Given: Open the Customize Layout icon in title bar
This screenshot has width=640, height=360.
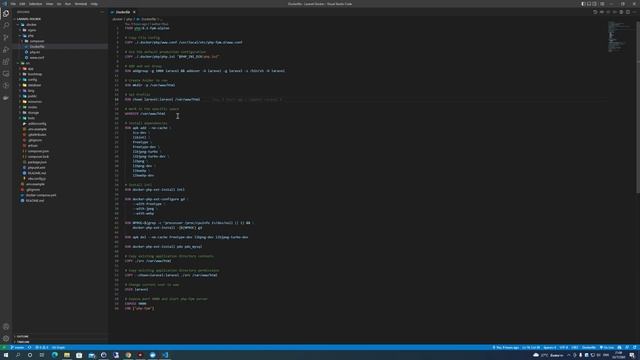Looking at the screenshot, I should point(602,4).
